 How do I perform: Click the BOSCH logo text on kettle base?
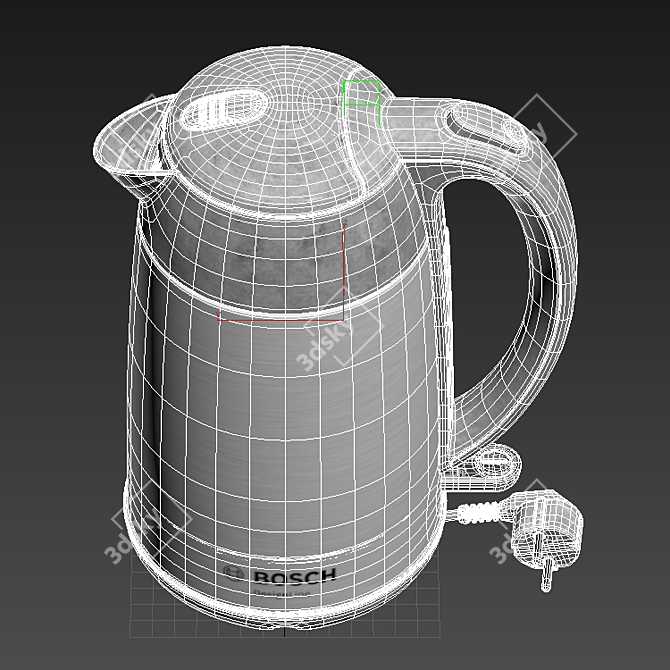point(292,576)
